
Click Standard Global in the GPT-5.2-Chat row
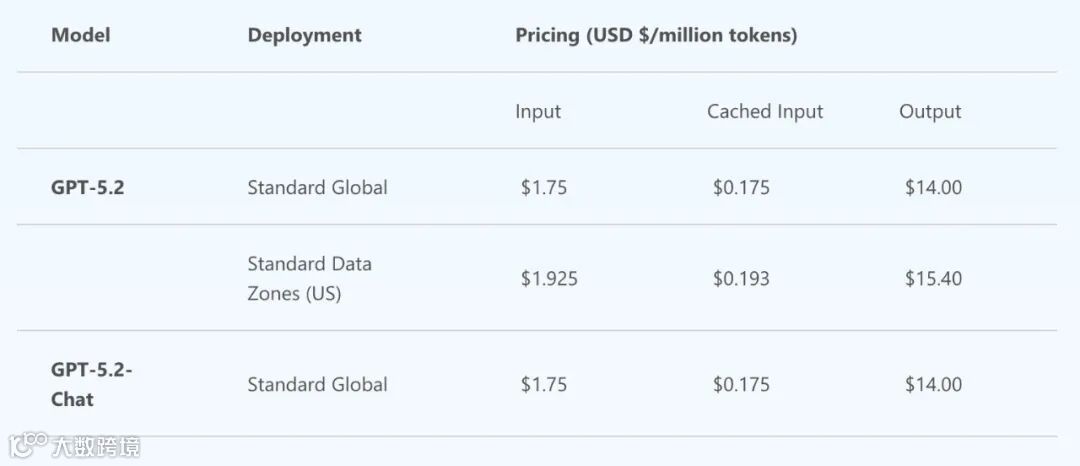(x=317, y=384)
